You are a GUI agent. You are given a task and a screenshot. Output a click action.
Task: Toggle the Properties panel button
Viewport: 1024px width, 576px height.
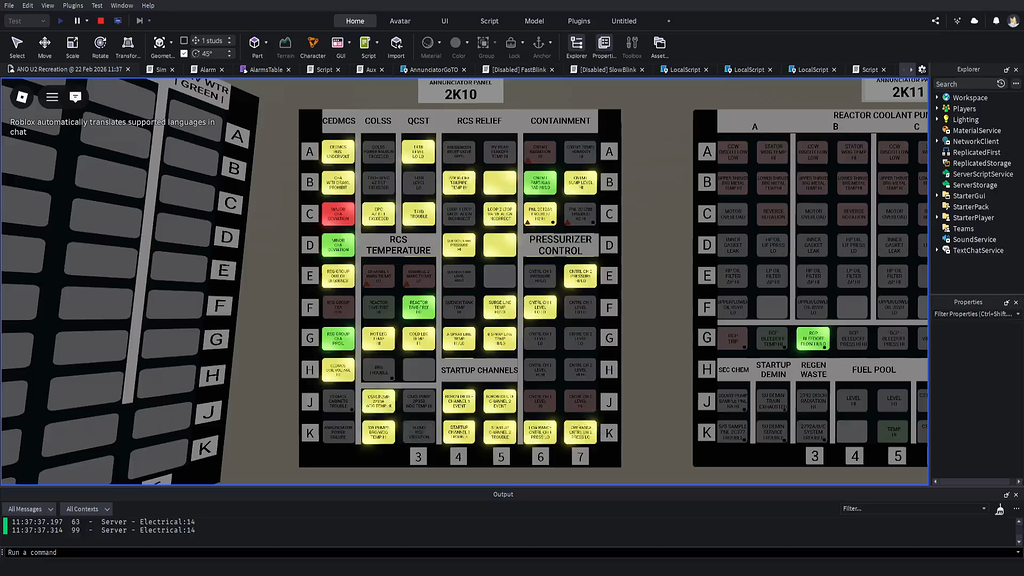(604, 46)
